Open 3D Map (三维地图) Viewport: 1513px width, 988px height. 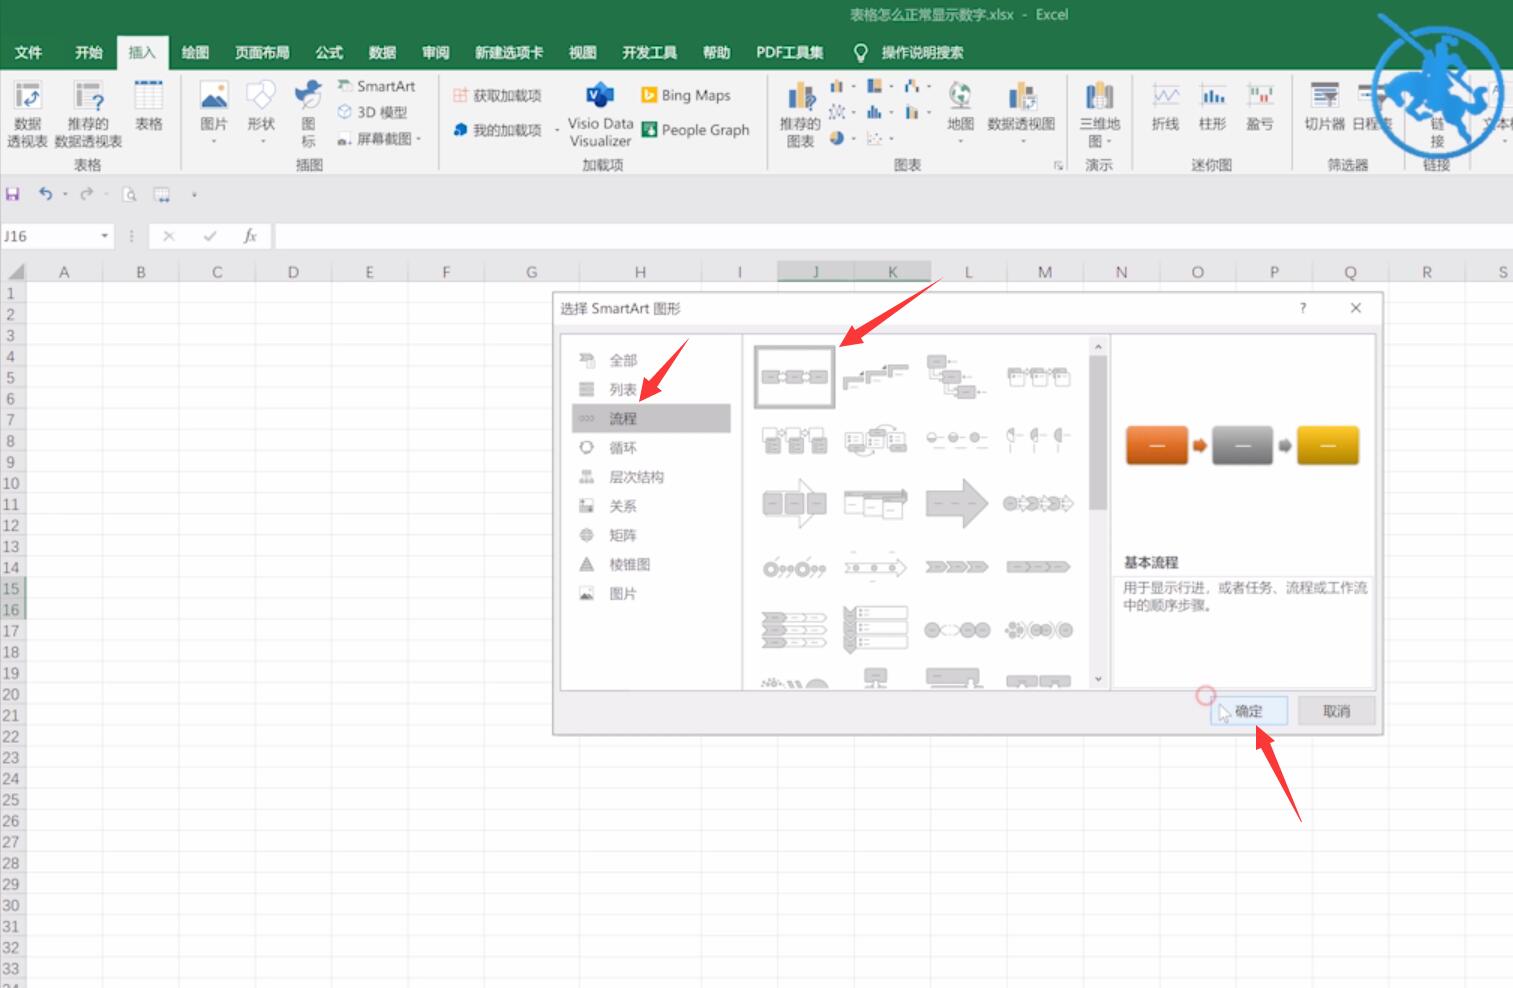(x=1099, y=114)
